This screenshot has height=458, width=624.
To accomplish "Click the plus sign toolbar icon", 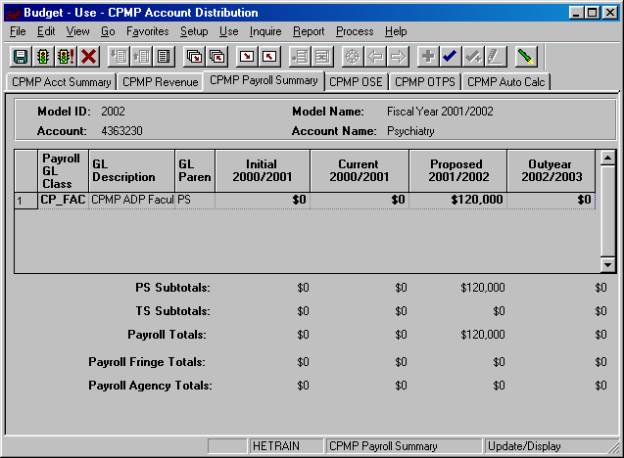I will (x=427, y=56).
